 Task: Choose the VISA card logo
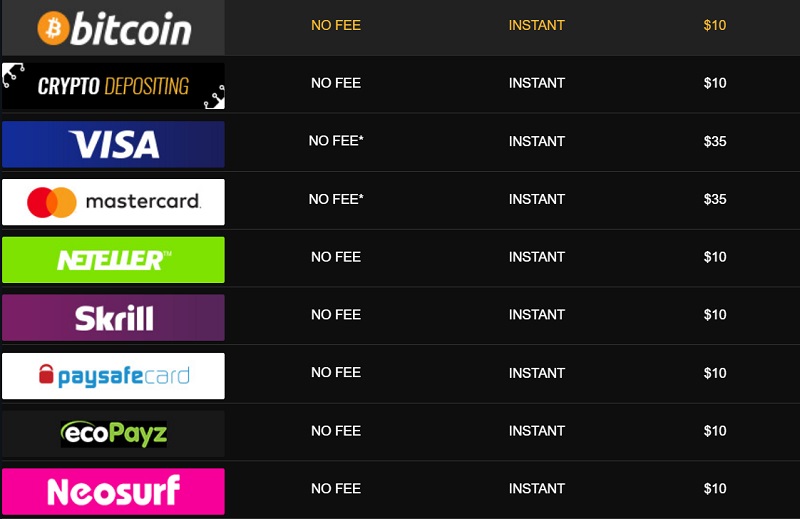(113, 144)
